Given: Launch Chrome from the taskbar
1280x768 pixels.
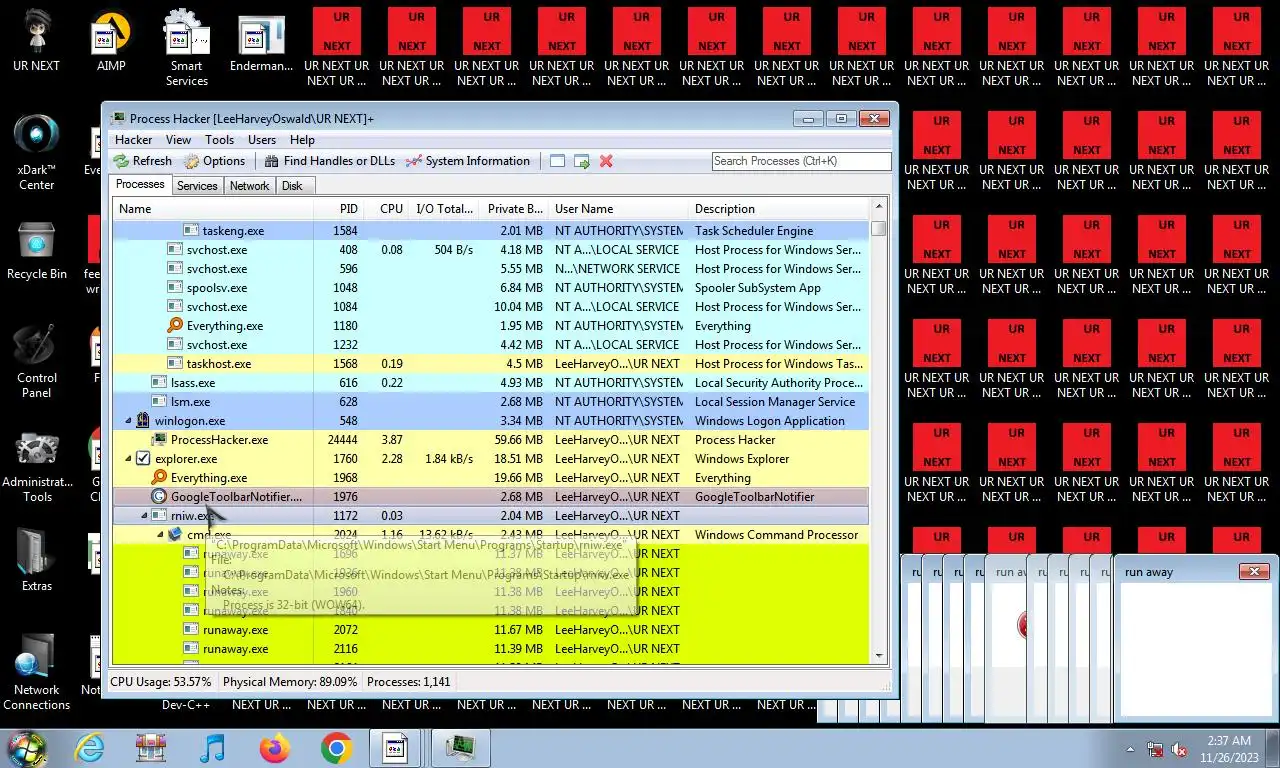Looking at the screenshot, I should 336,748.
